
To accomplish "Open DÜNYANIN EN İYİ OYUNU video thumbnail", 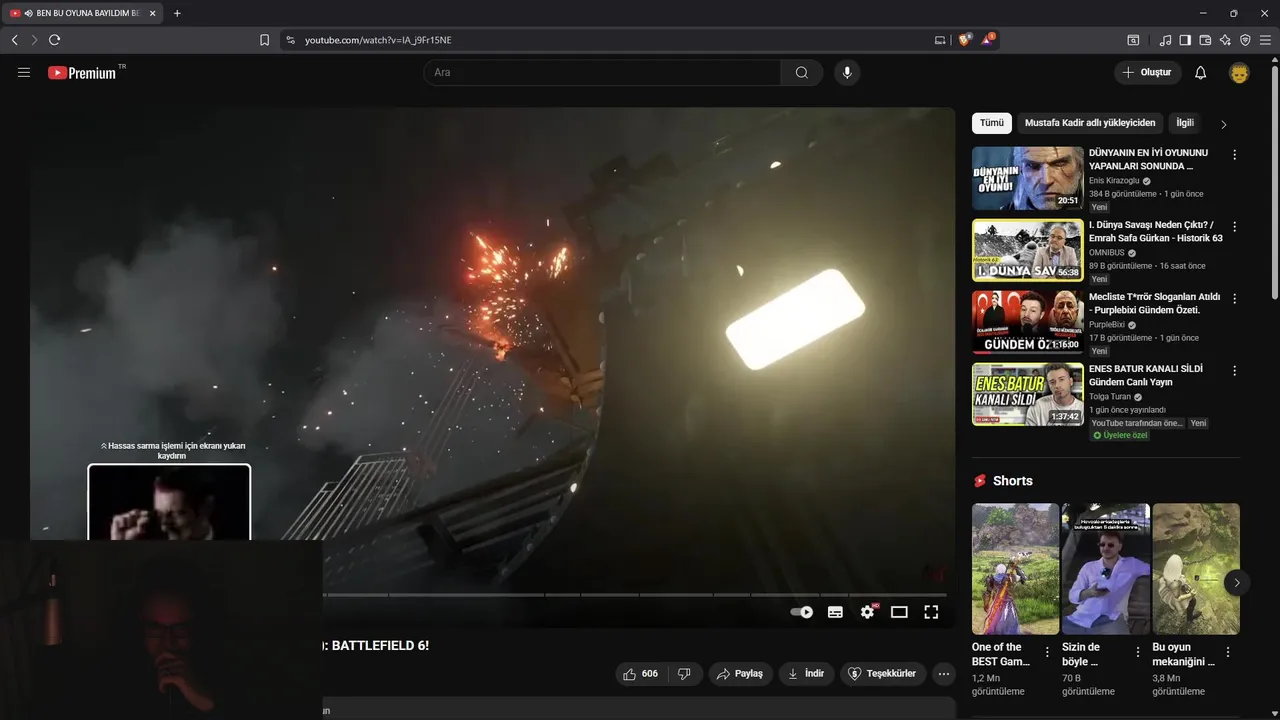I will click(1028, 178).
